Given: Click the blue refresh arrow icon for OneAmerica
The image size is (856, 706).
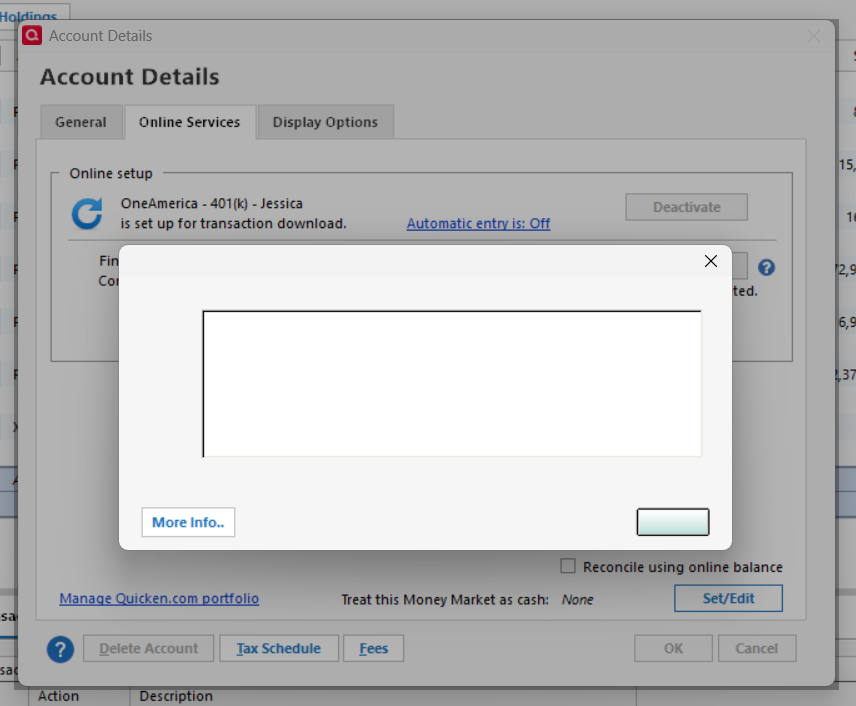Looking at the screenshot, I should (x=87, y=213).
